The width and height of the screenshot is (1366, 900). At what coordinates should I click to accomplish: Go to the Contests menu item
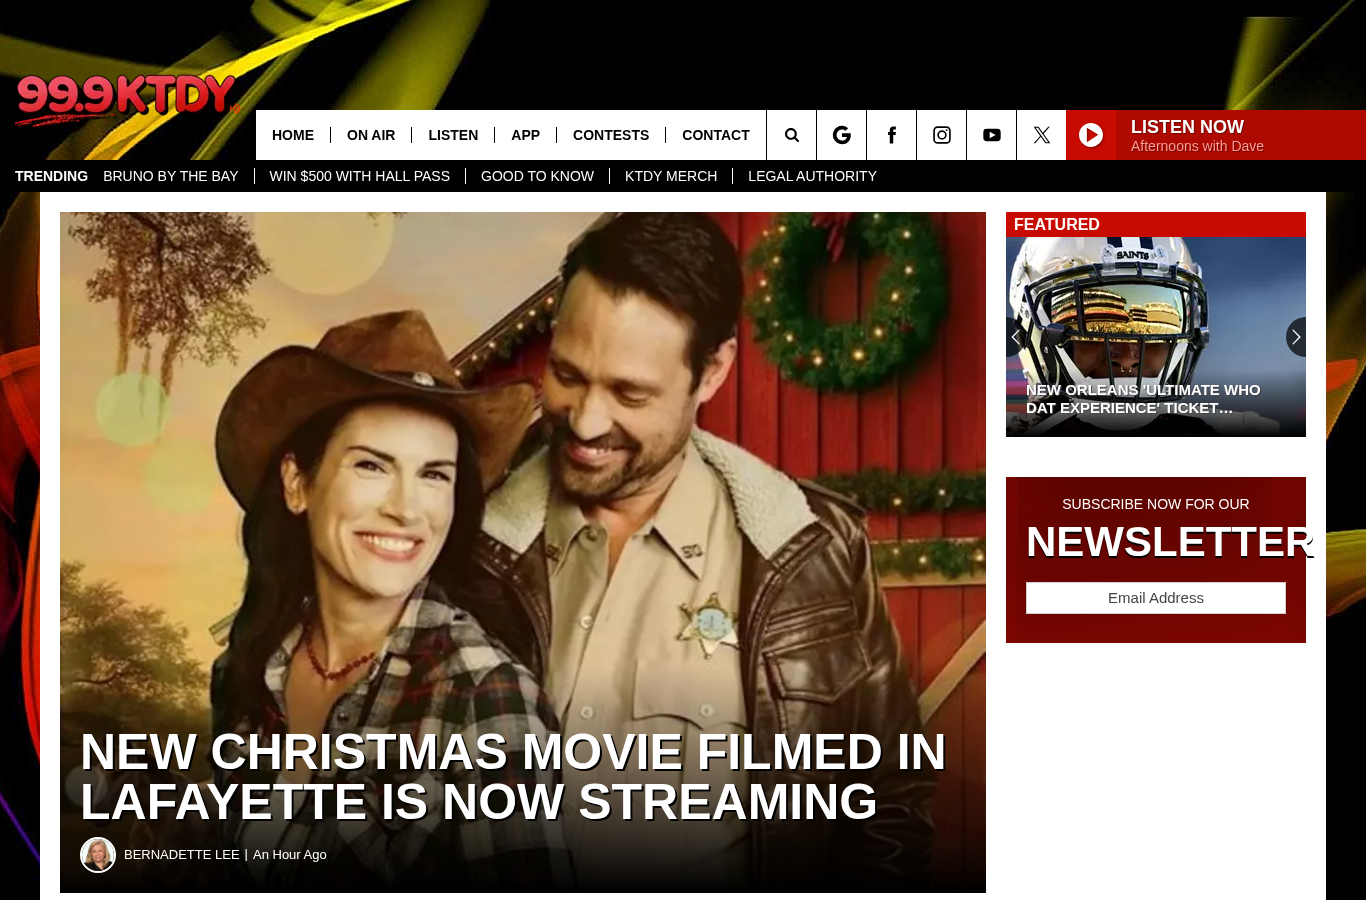[611, 135]
